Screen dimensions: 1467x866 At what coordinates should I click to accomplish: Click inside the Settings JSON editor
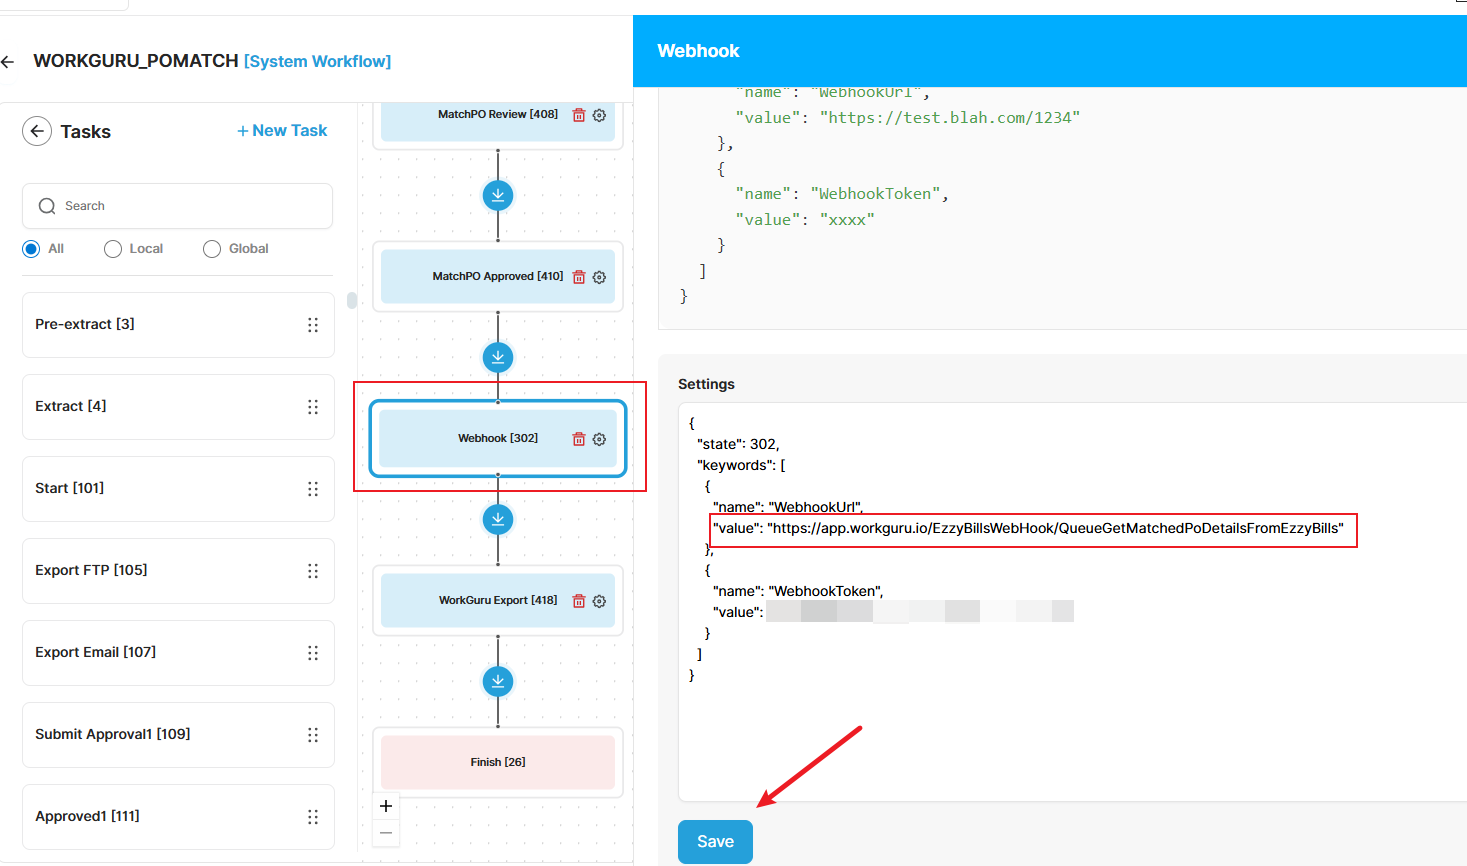pos(1073,602)
